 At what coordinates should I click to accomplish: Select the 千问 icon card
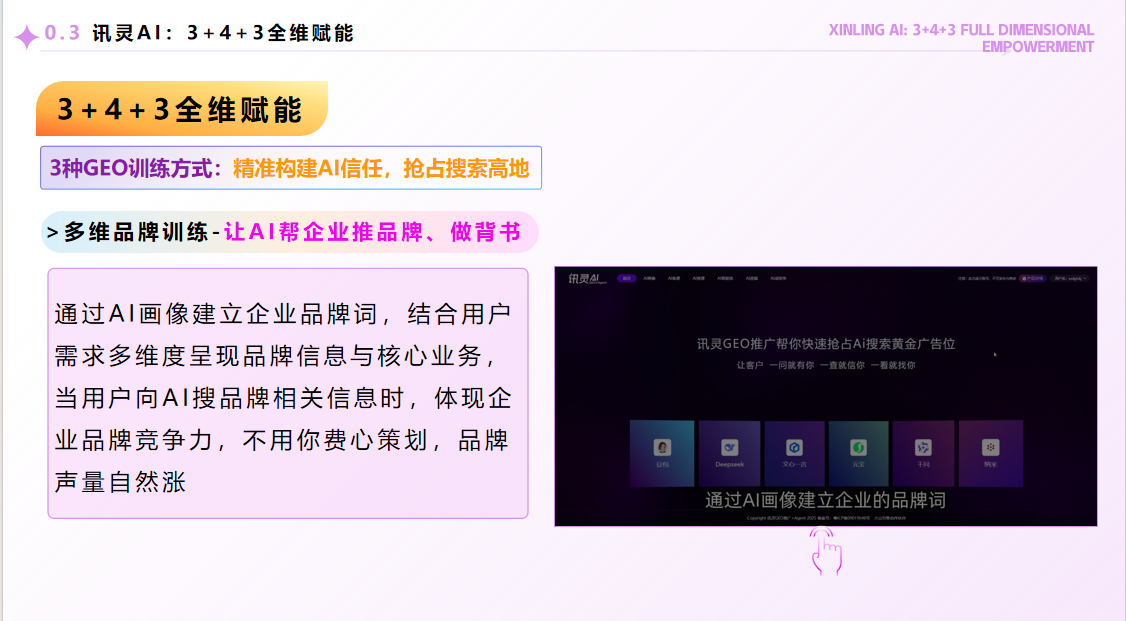[923, 453]
